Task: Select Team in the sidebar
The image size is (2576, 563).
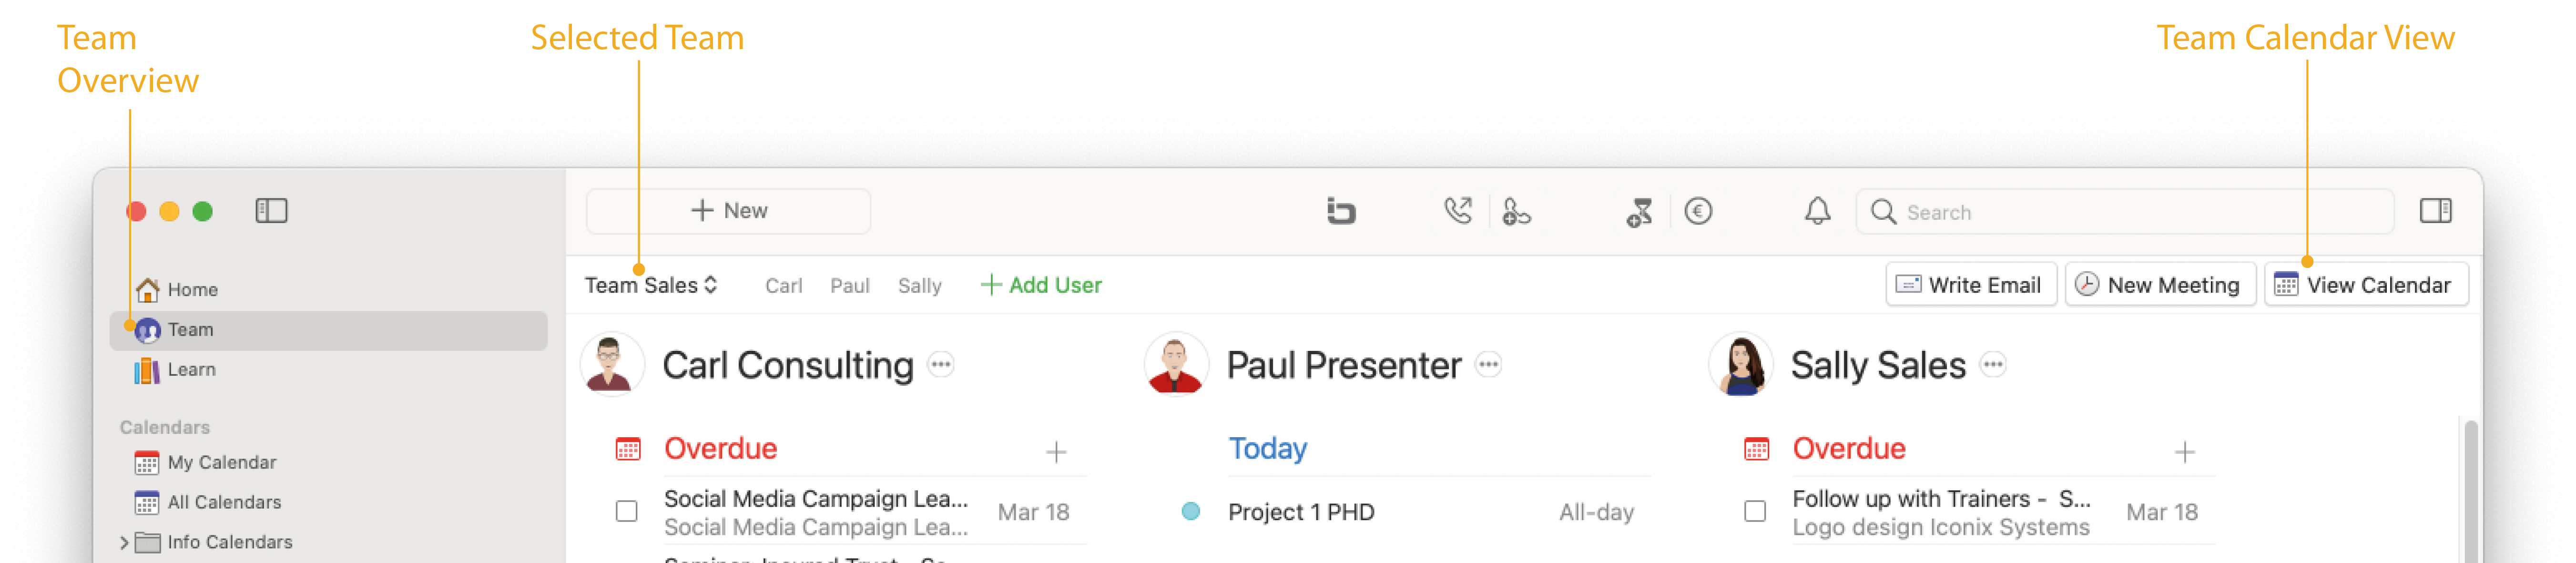Action: tap(328, 330)
